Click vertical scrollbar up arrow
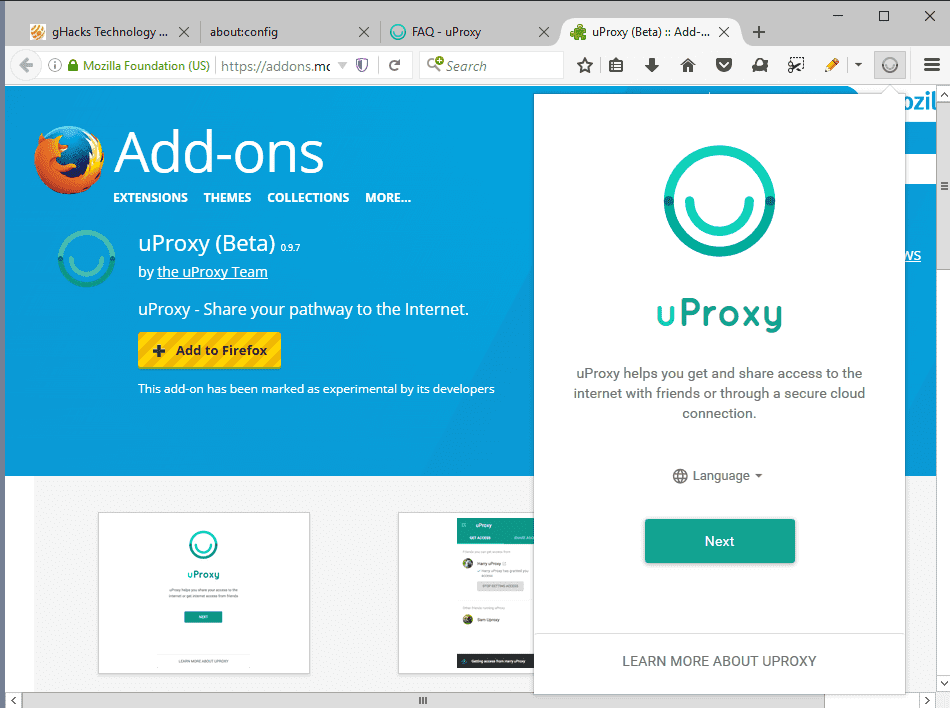Image resolution: width=950 pixels, height=708 pixels. click(x=943, y=94)
